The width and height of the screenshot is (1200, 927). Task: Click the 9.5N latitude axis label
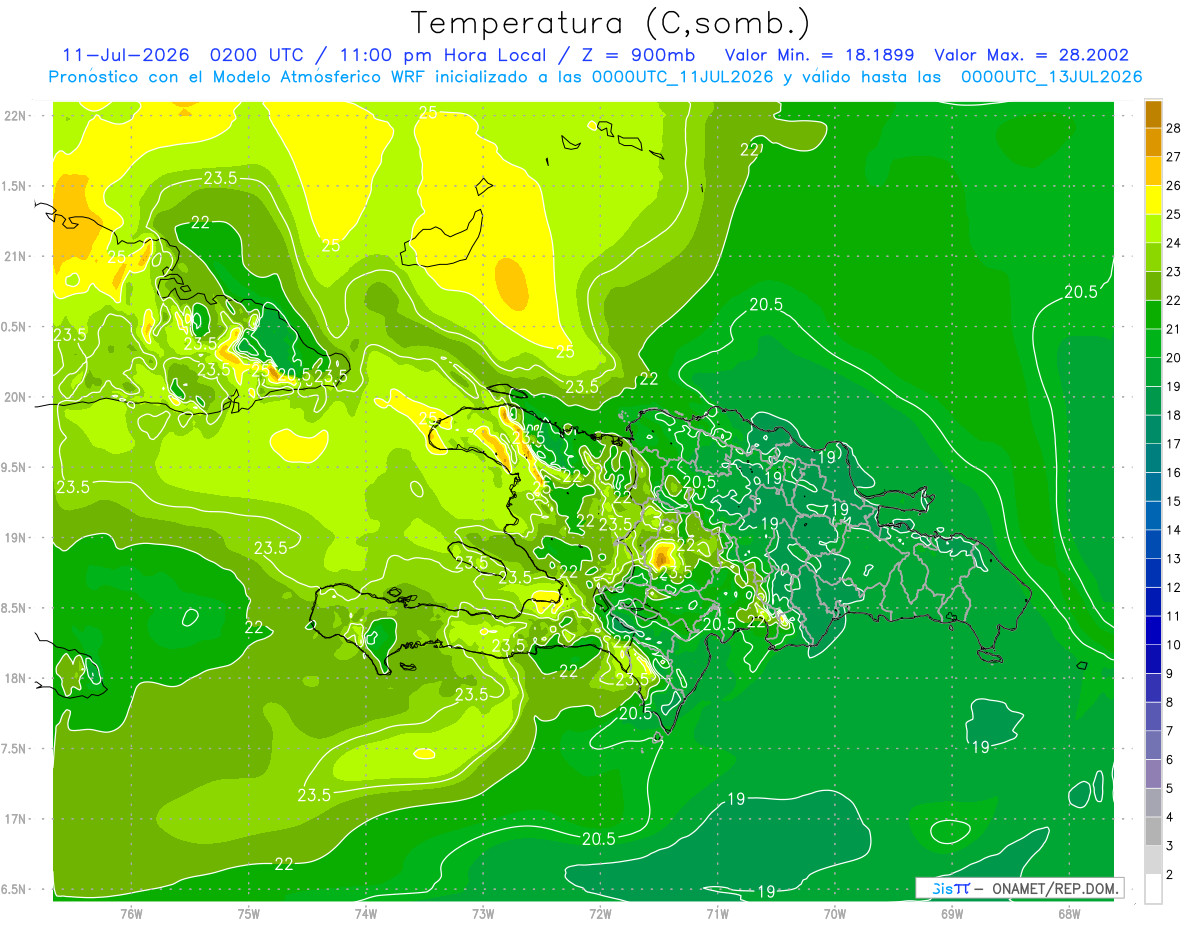tap(14, 467)
